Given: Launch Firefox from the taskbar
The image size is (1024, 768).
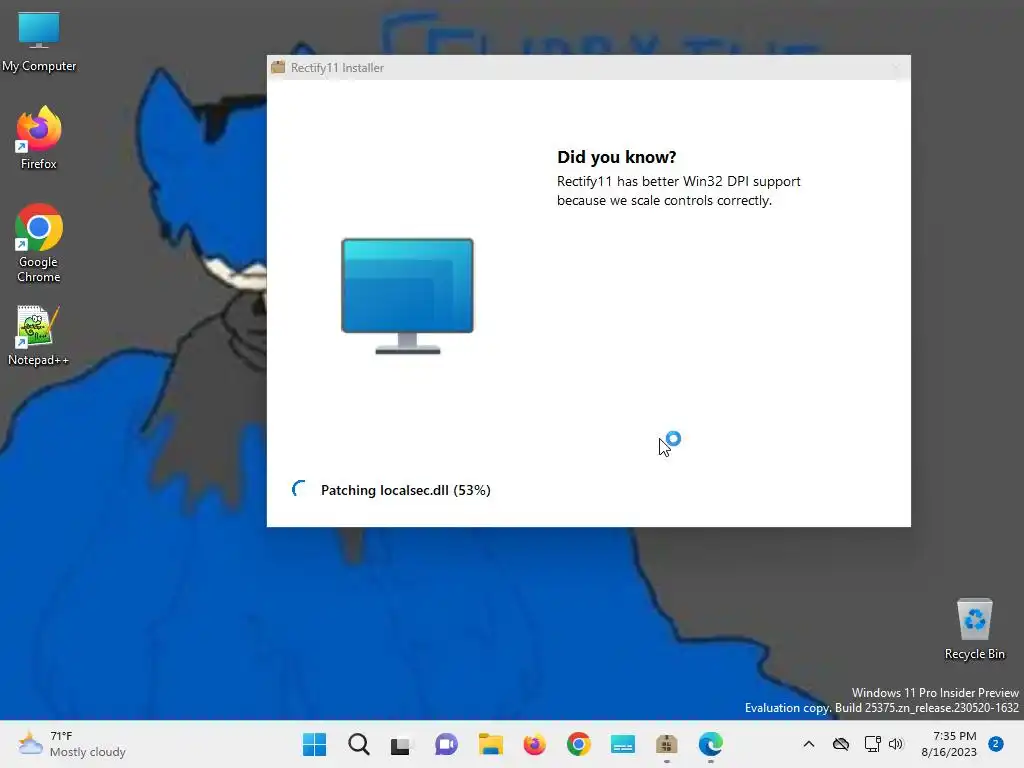Looking at the screenshot, I should point(534,744).
